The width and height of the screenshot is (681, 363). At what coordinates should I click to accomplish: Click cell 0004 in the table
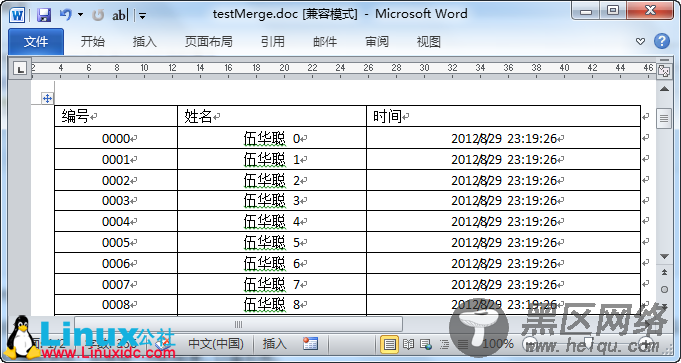point(116,221)
